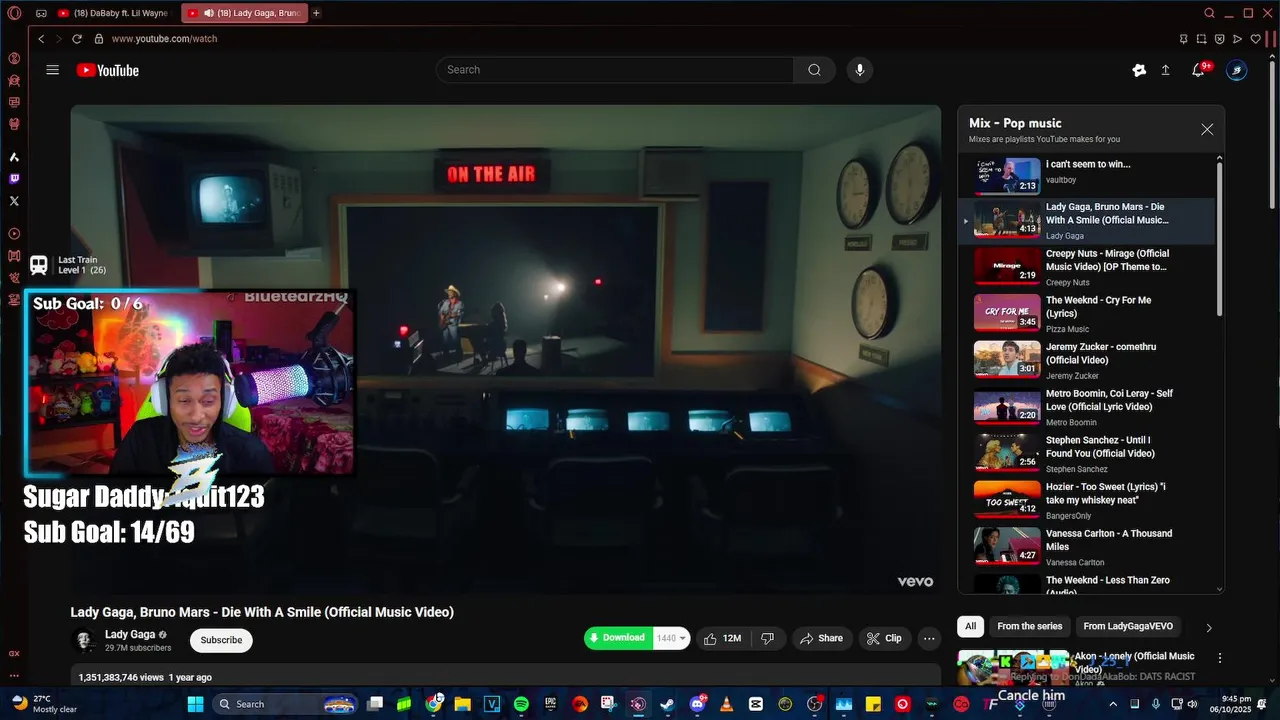
Task: Click the pinboard pin icon in toolbar
Action: pos(1184,39)
